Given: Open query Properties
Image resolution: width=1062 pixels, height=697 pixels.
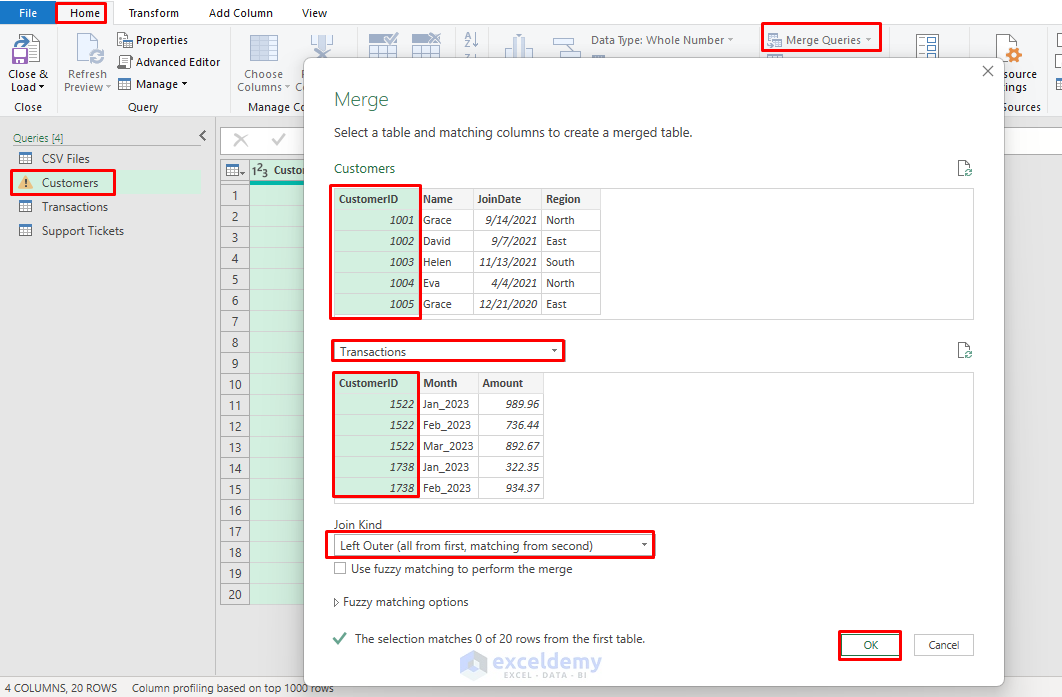Looking at the screenshot, I should click(x=152, y=40).
